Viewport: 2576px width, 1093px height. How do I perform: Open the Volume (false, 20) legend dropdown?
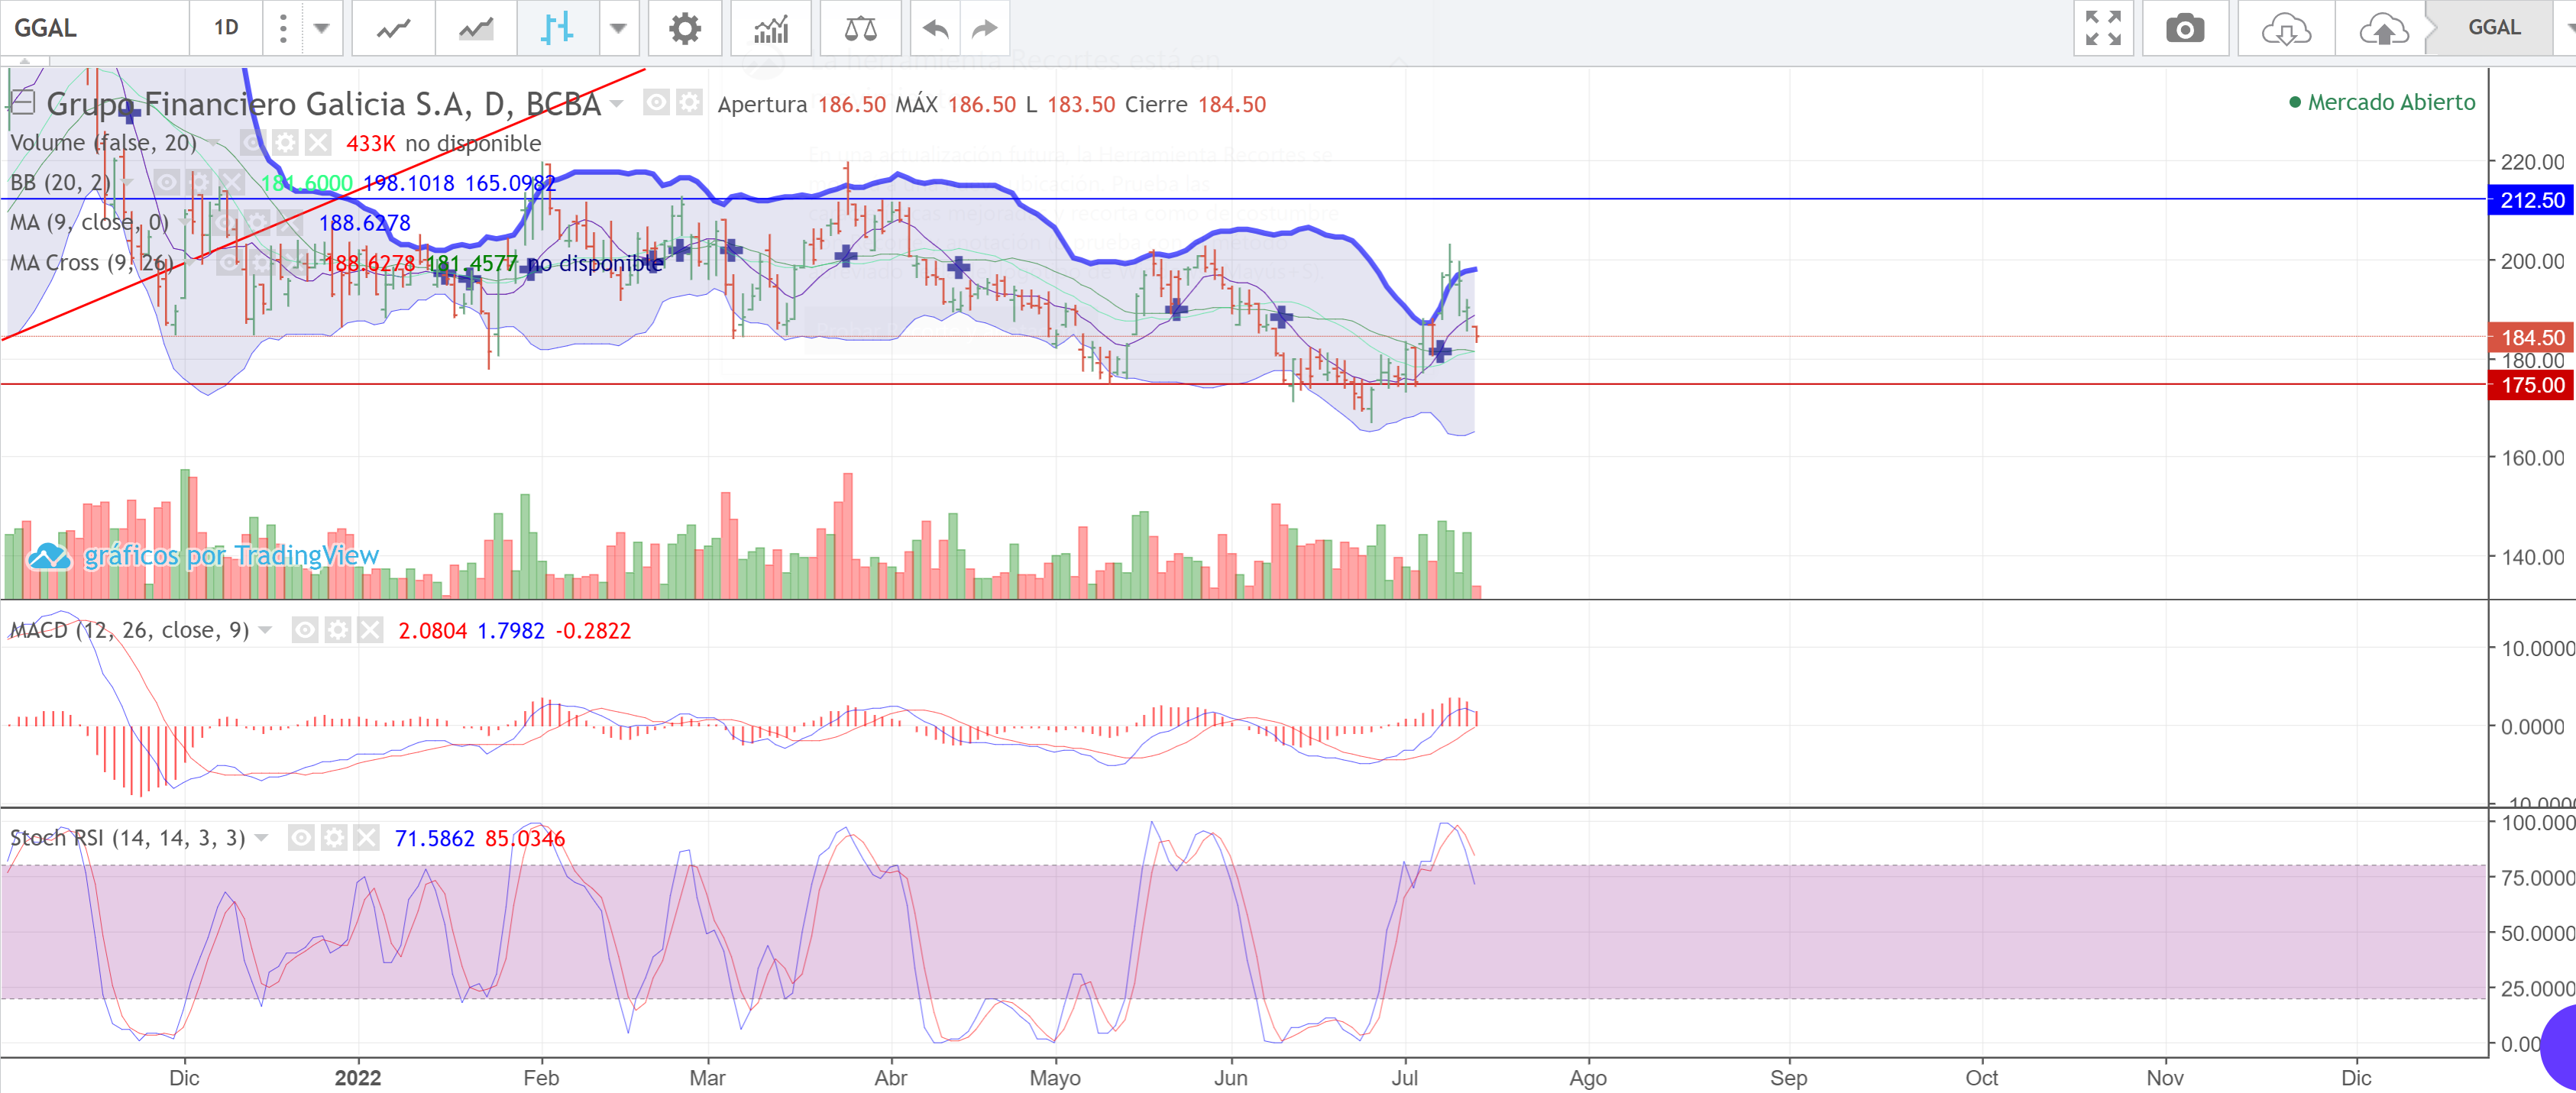pyautogui.click(x=213, y=143)
